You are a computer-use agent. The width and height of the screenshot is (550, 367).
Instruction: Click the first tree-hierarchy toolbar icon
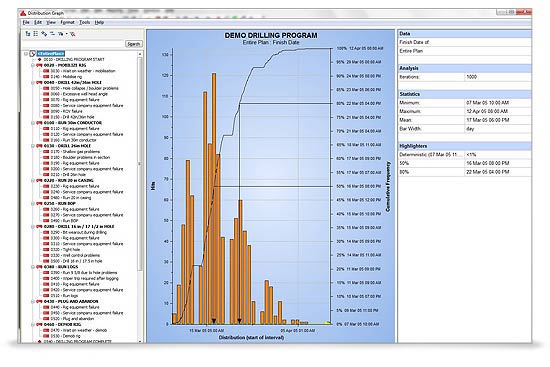(28, 34)
